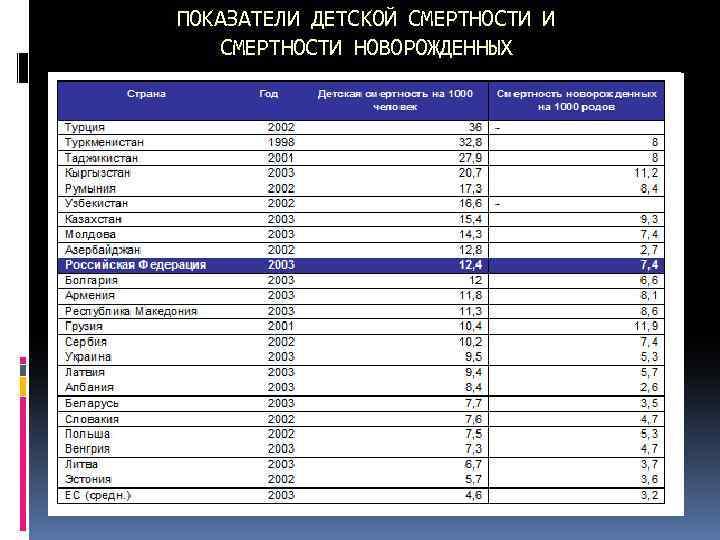Click the 'Смертность новорожденных на 1000 родов' header
Screen dimensions: 720x540
click(x=576, y=100)
